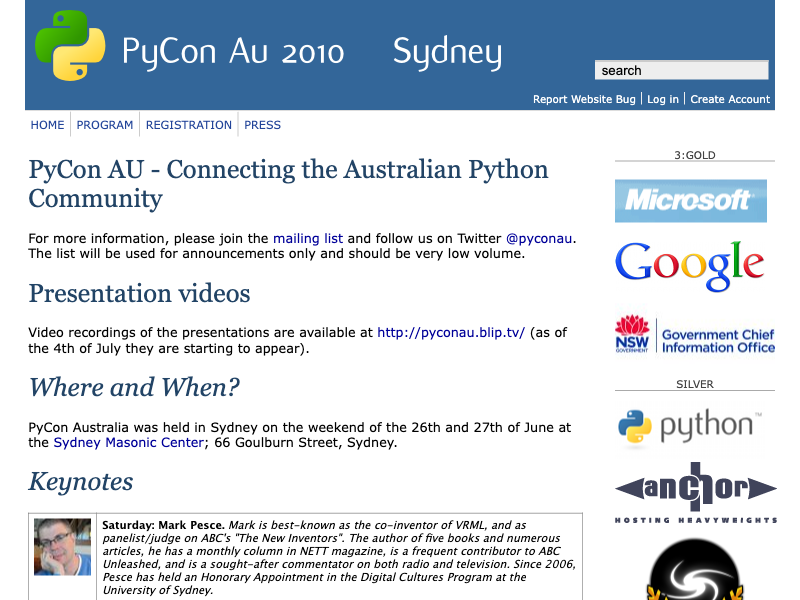Follow the mailing list link

point(308,238)
